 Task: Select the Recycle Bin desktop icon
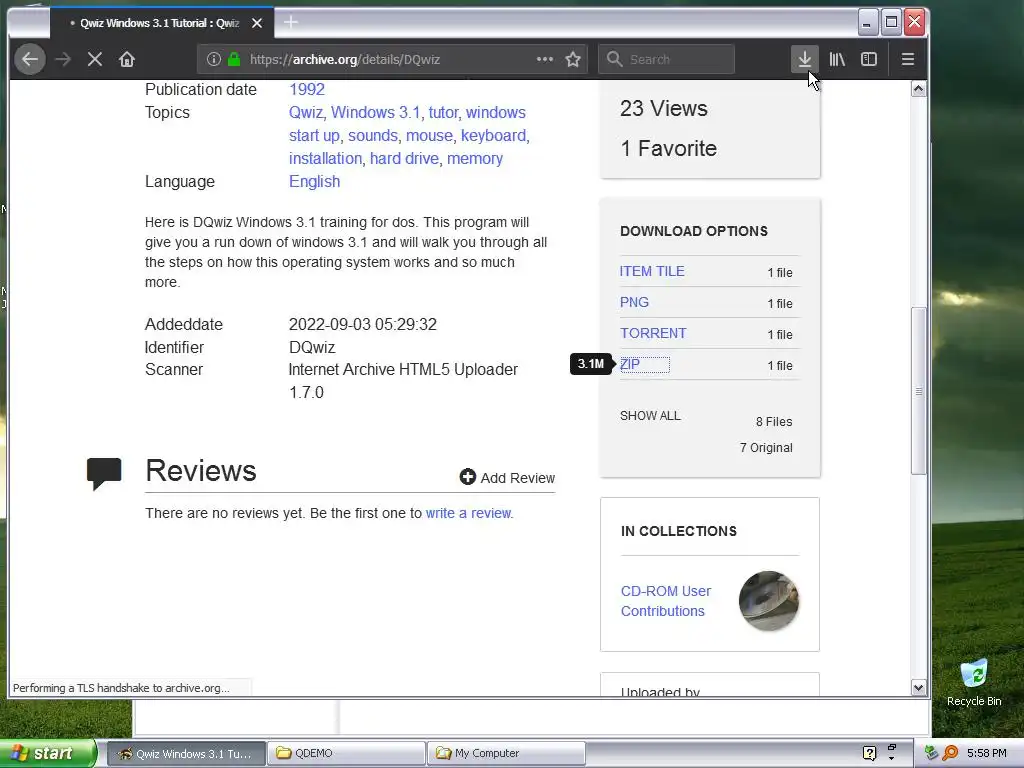pos(974,682)
